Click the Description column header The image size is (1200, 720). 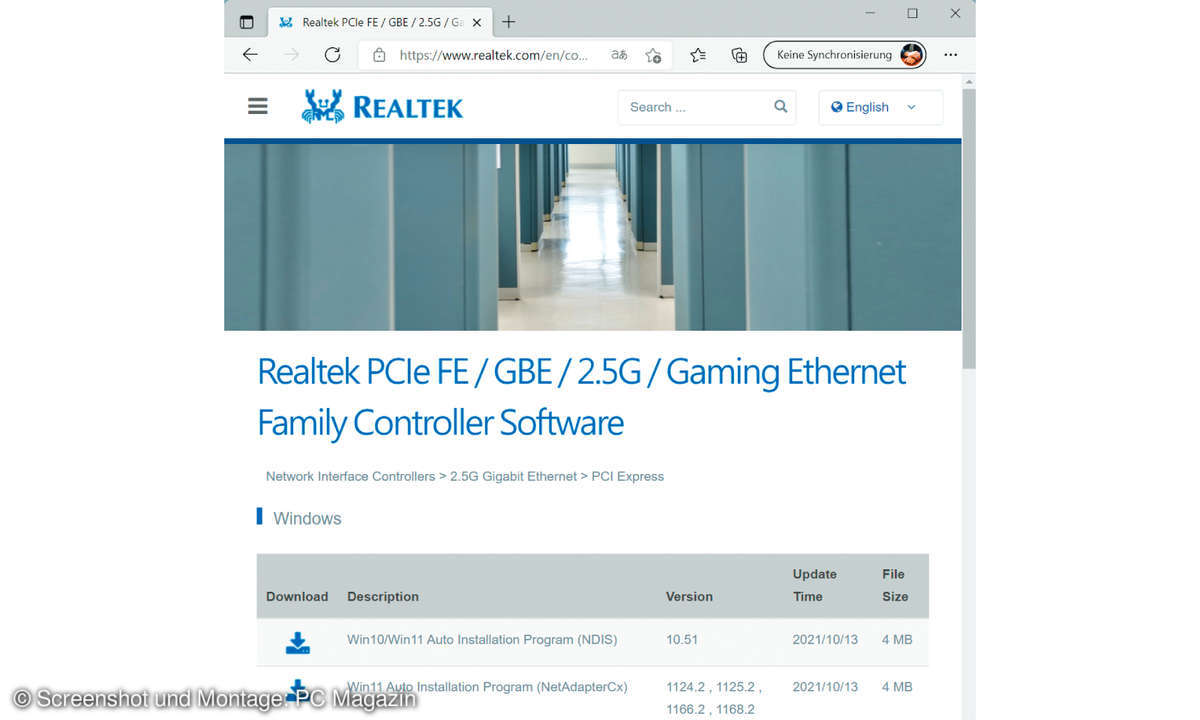[x=383, y=596]
